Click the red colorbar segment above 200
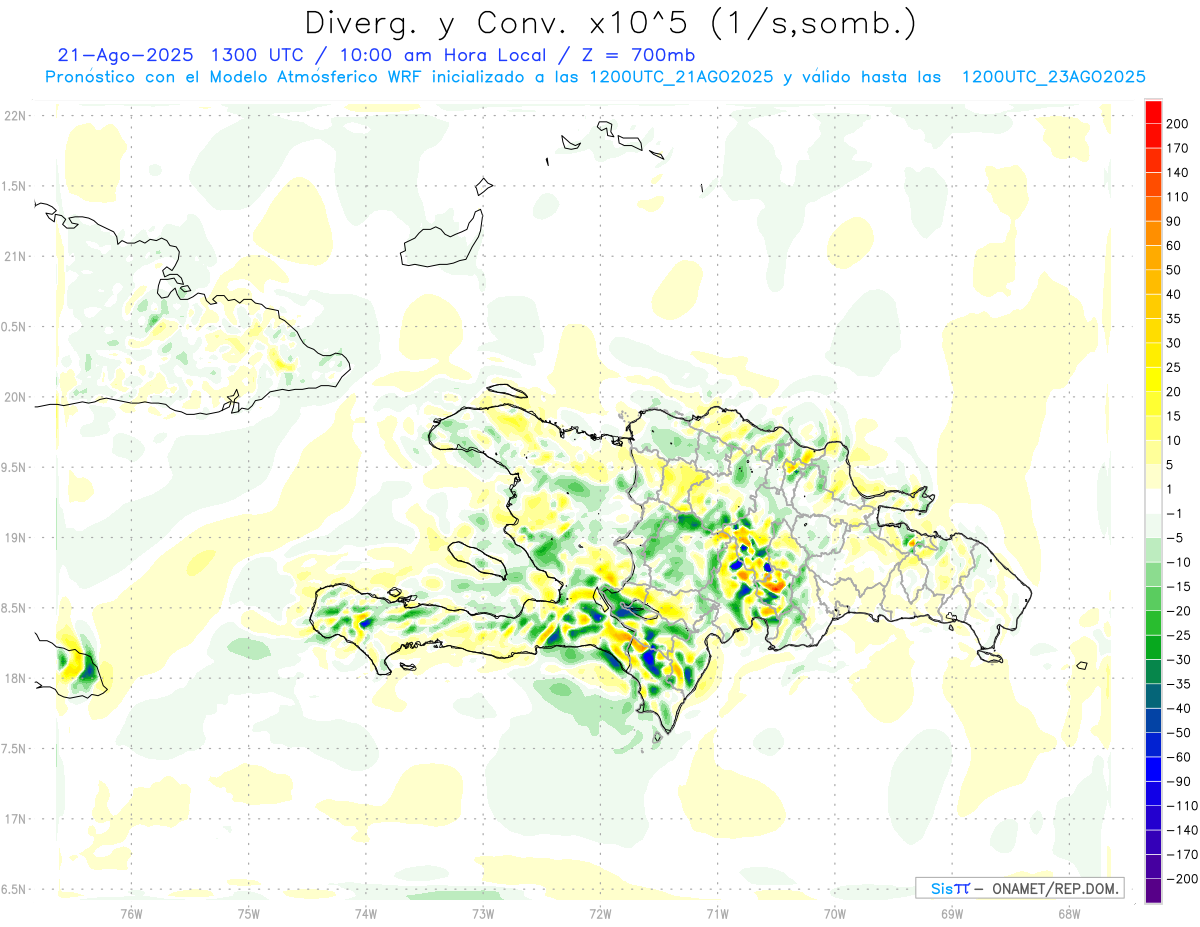This screenshot has width=1200, height=927. click(1153, 112)
